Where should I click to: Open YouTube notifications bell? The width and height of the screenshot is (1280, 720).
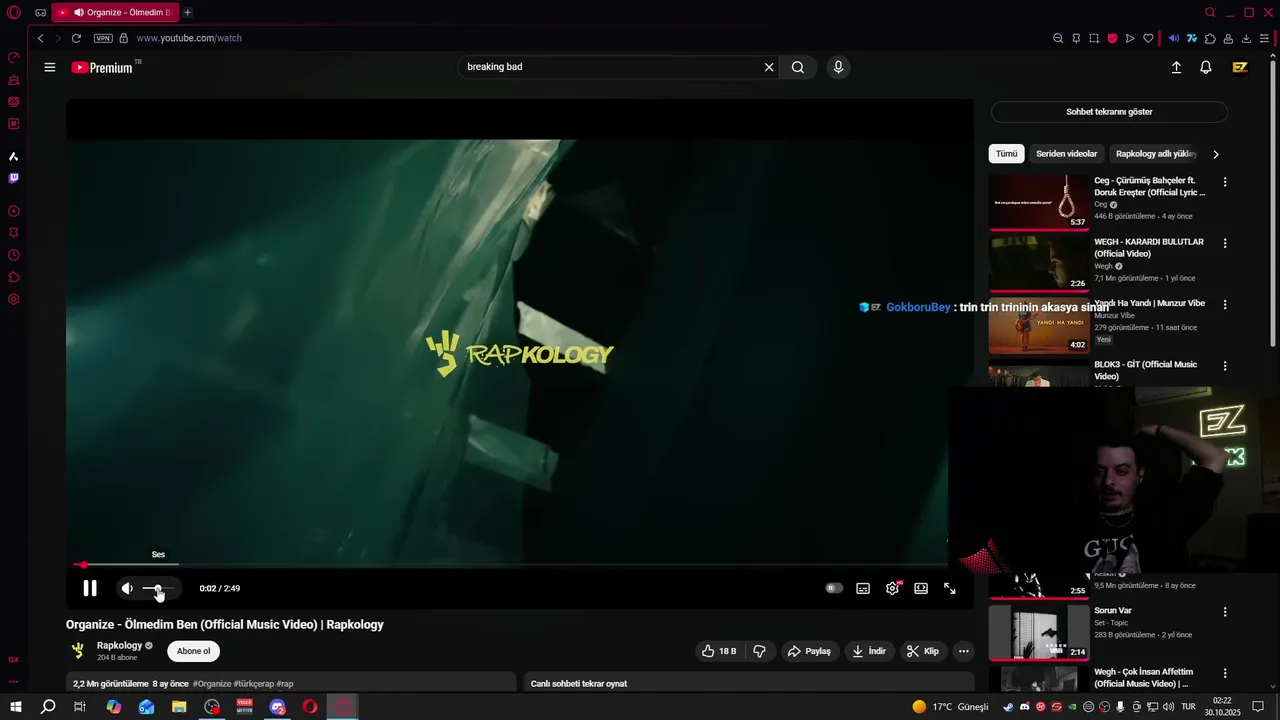1206,67
